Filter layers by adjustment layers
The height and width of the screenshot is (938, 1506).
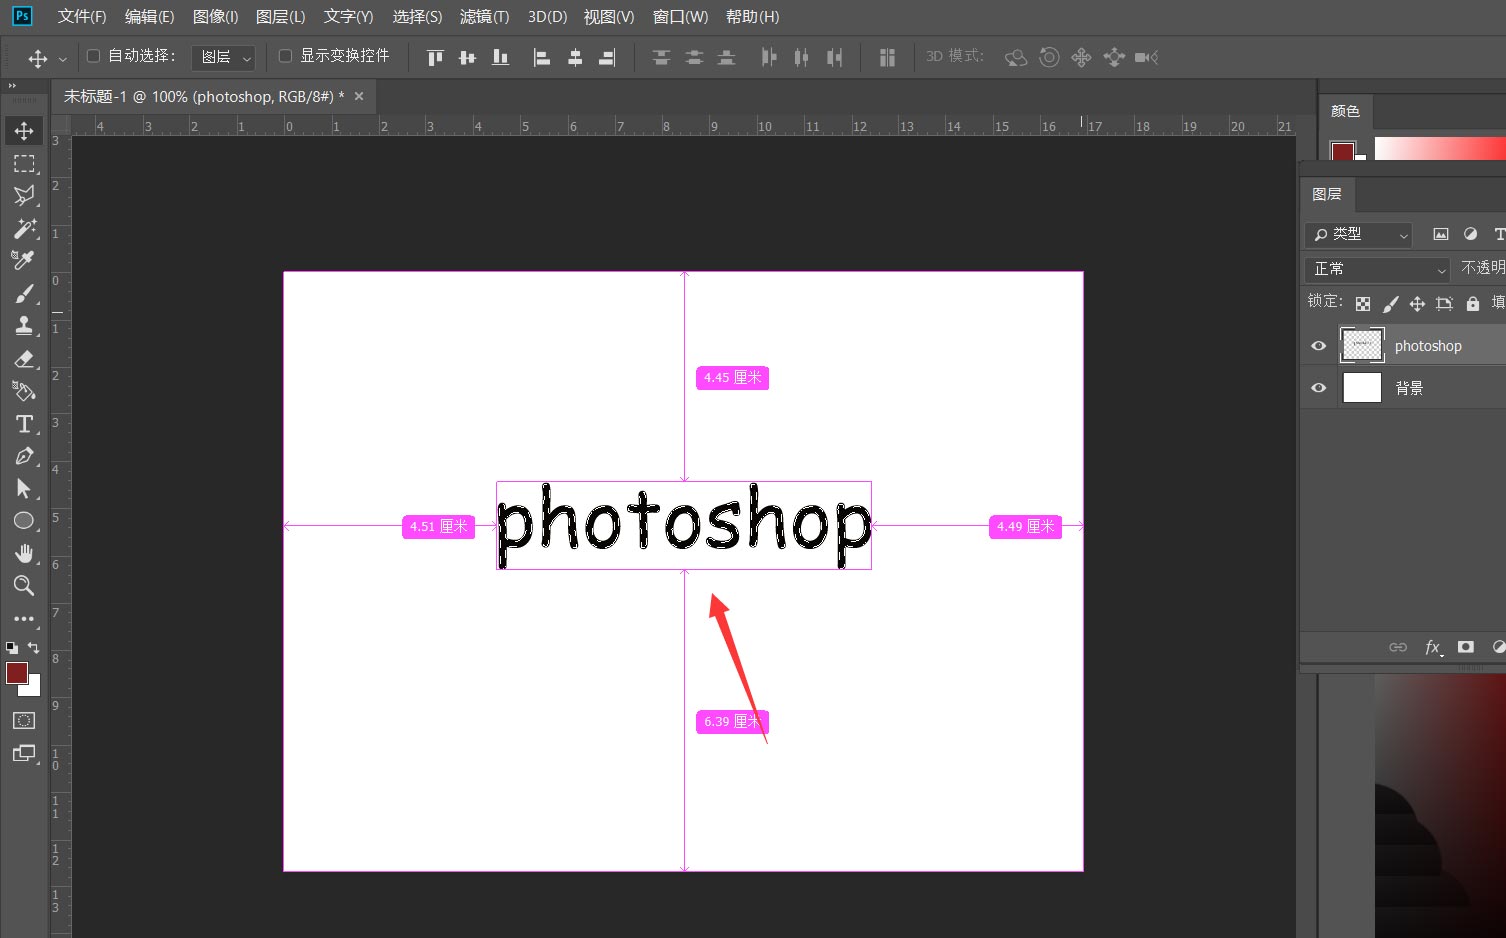click(1470, 234)
